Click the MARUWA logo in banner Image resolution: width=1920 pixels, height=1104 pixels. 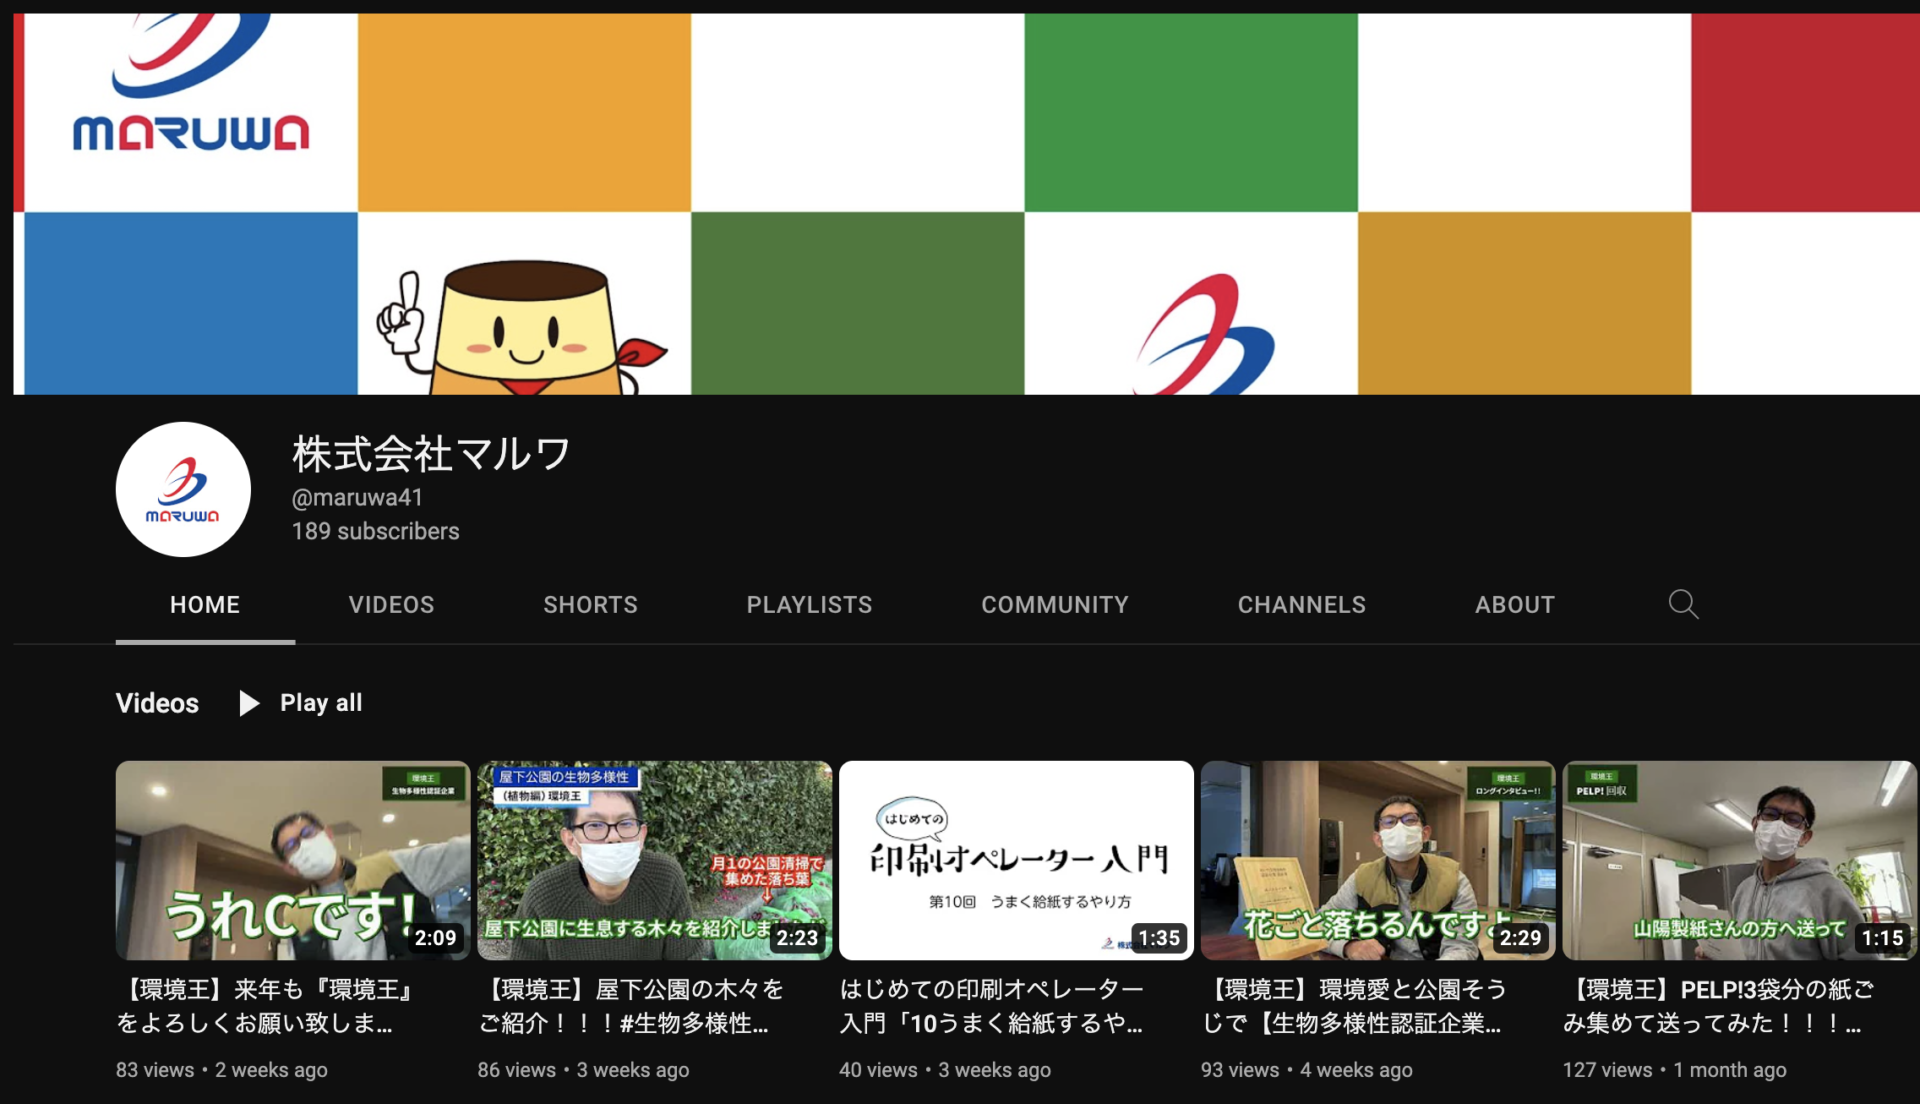click(191, 85)
